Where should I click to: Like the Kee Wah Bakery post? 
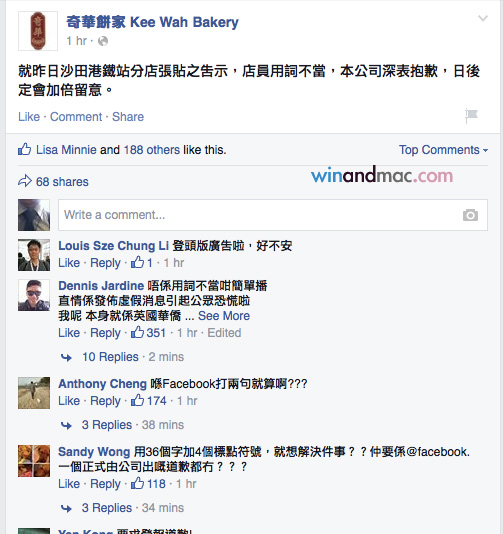pyautogui.click(x=29, y=117)
